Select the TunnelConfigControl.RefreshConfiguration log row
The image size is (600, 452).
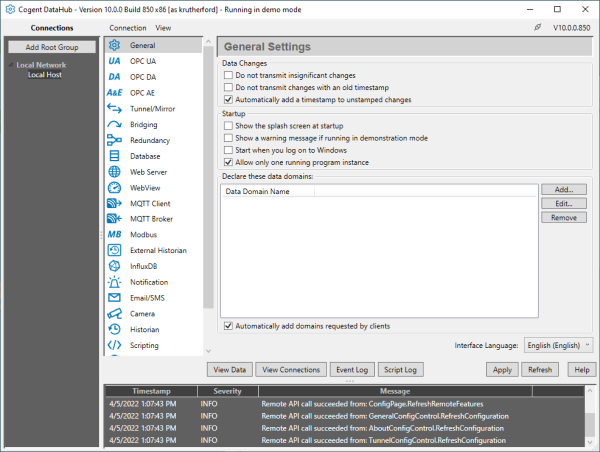(x=345, y=440)
